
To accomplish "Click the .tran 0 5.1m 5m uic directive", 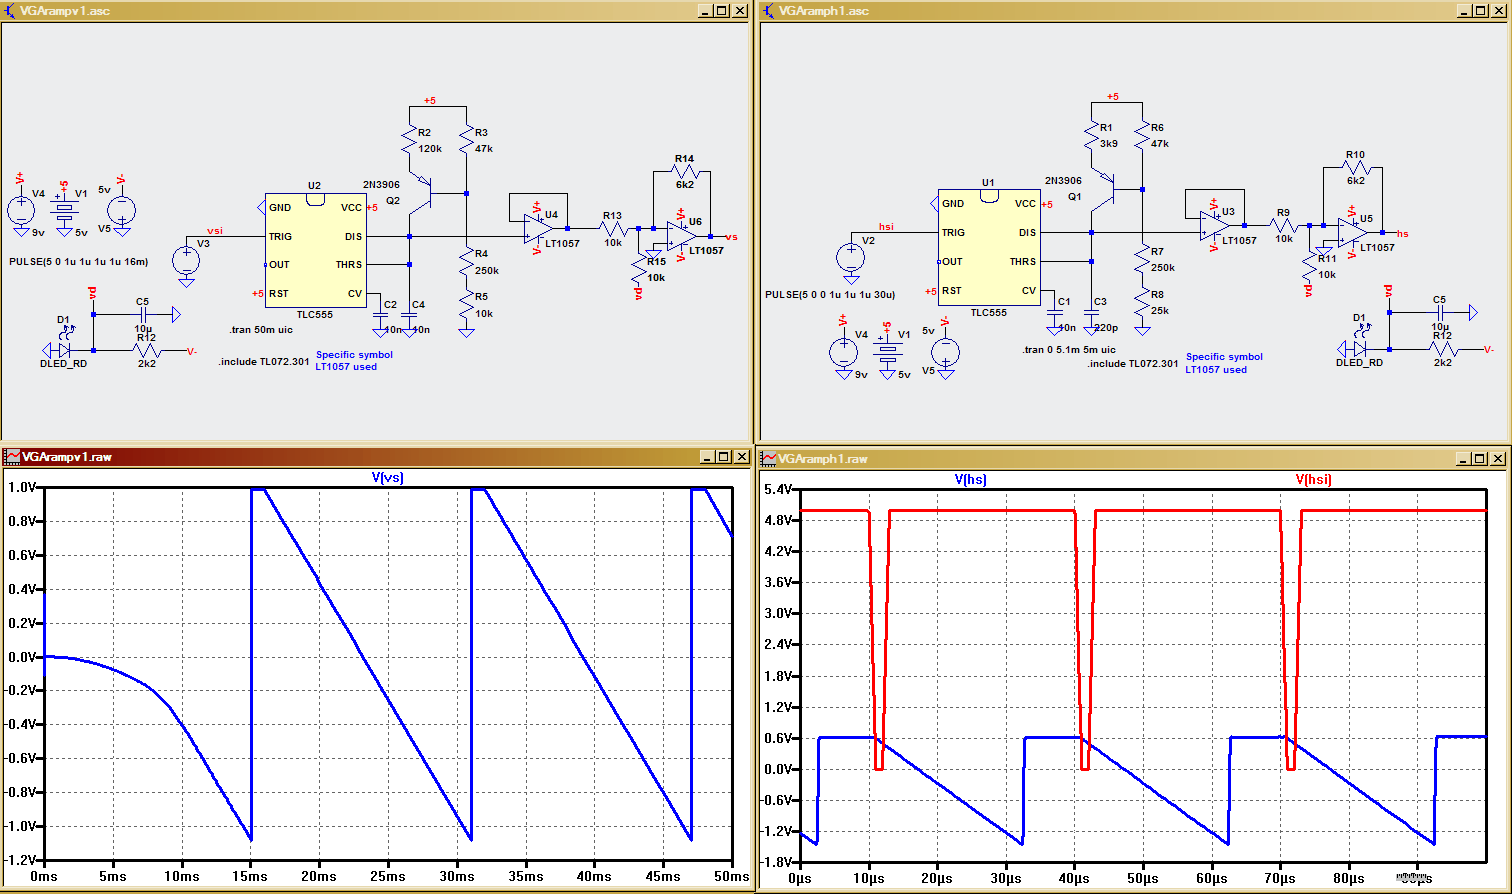I will [x=1069, y=350].
